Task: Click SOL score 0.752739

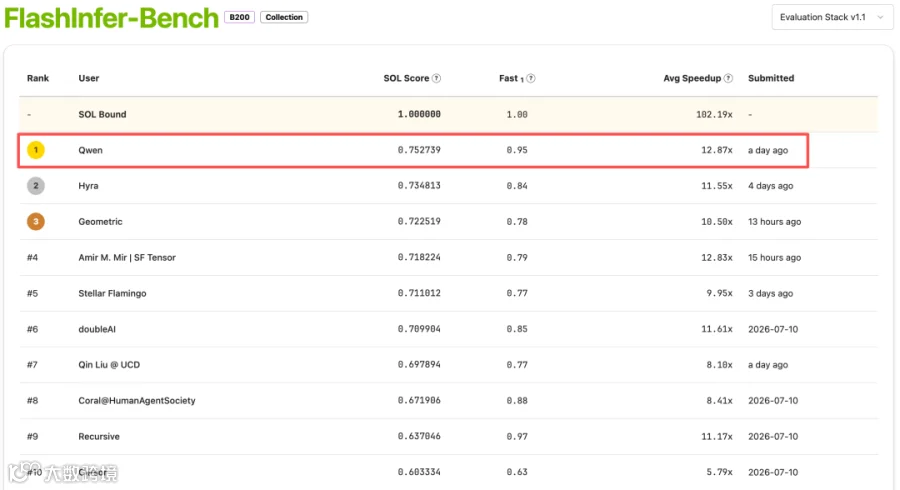Action: pyautogui.click(x=419, y=150)
